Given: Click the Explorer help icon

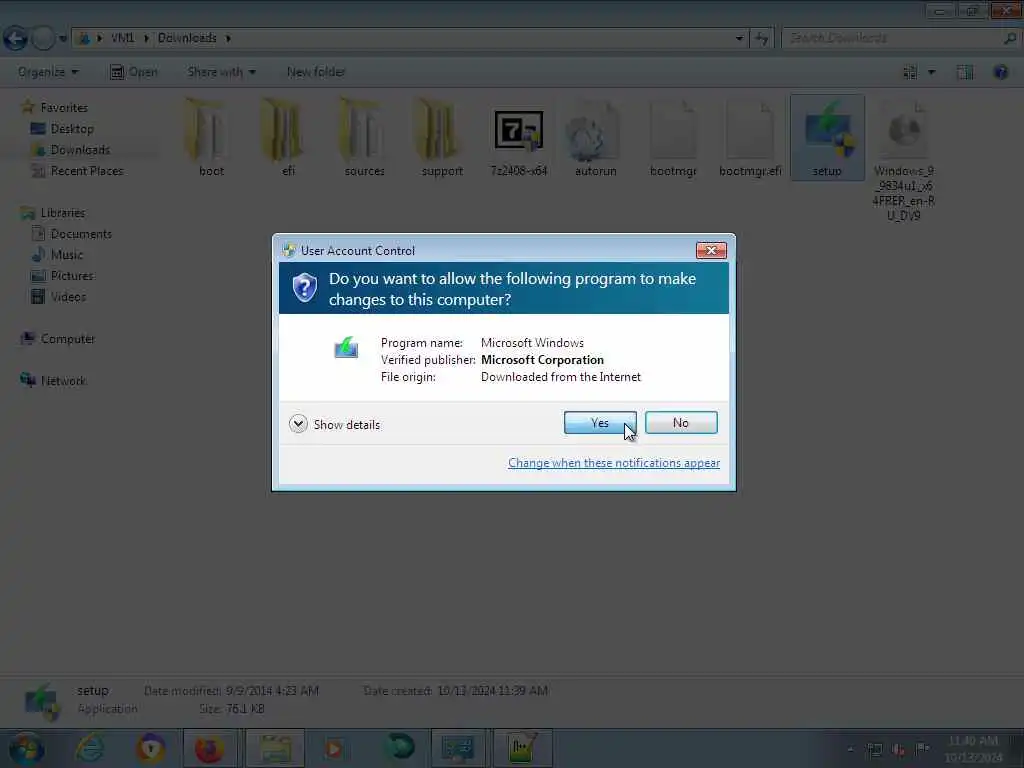Looking at the screenshot, I should coord(1000,72).
